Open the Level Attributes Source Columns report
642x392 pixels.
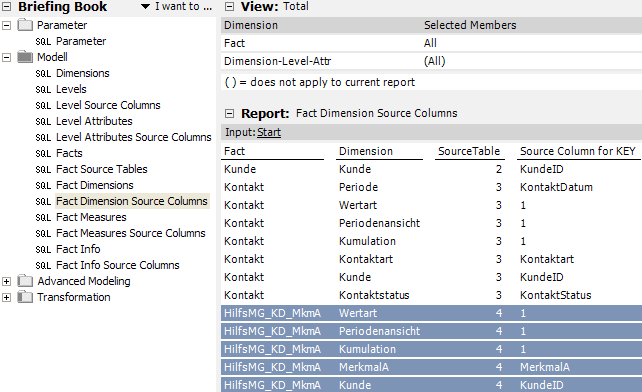133,137
